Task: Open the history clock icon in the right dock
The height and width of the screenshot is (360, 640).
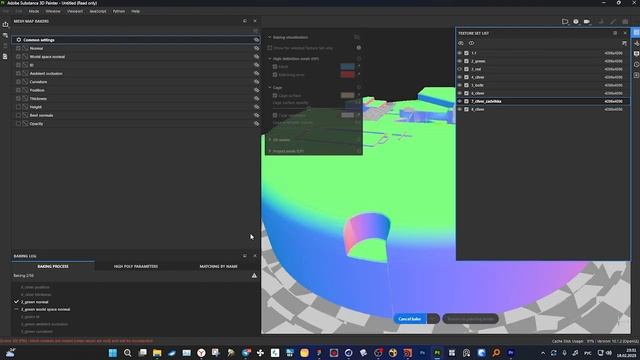Action: [636, 64]
